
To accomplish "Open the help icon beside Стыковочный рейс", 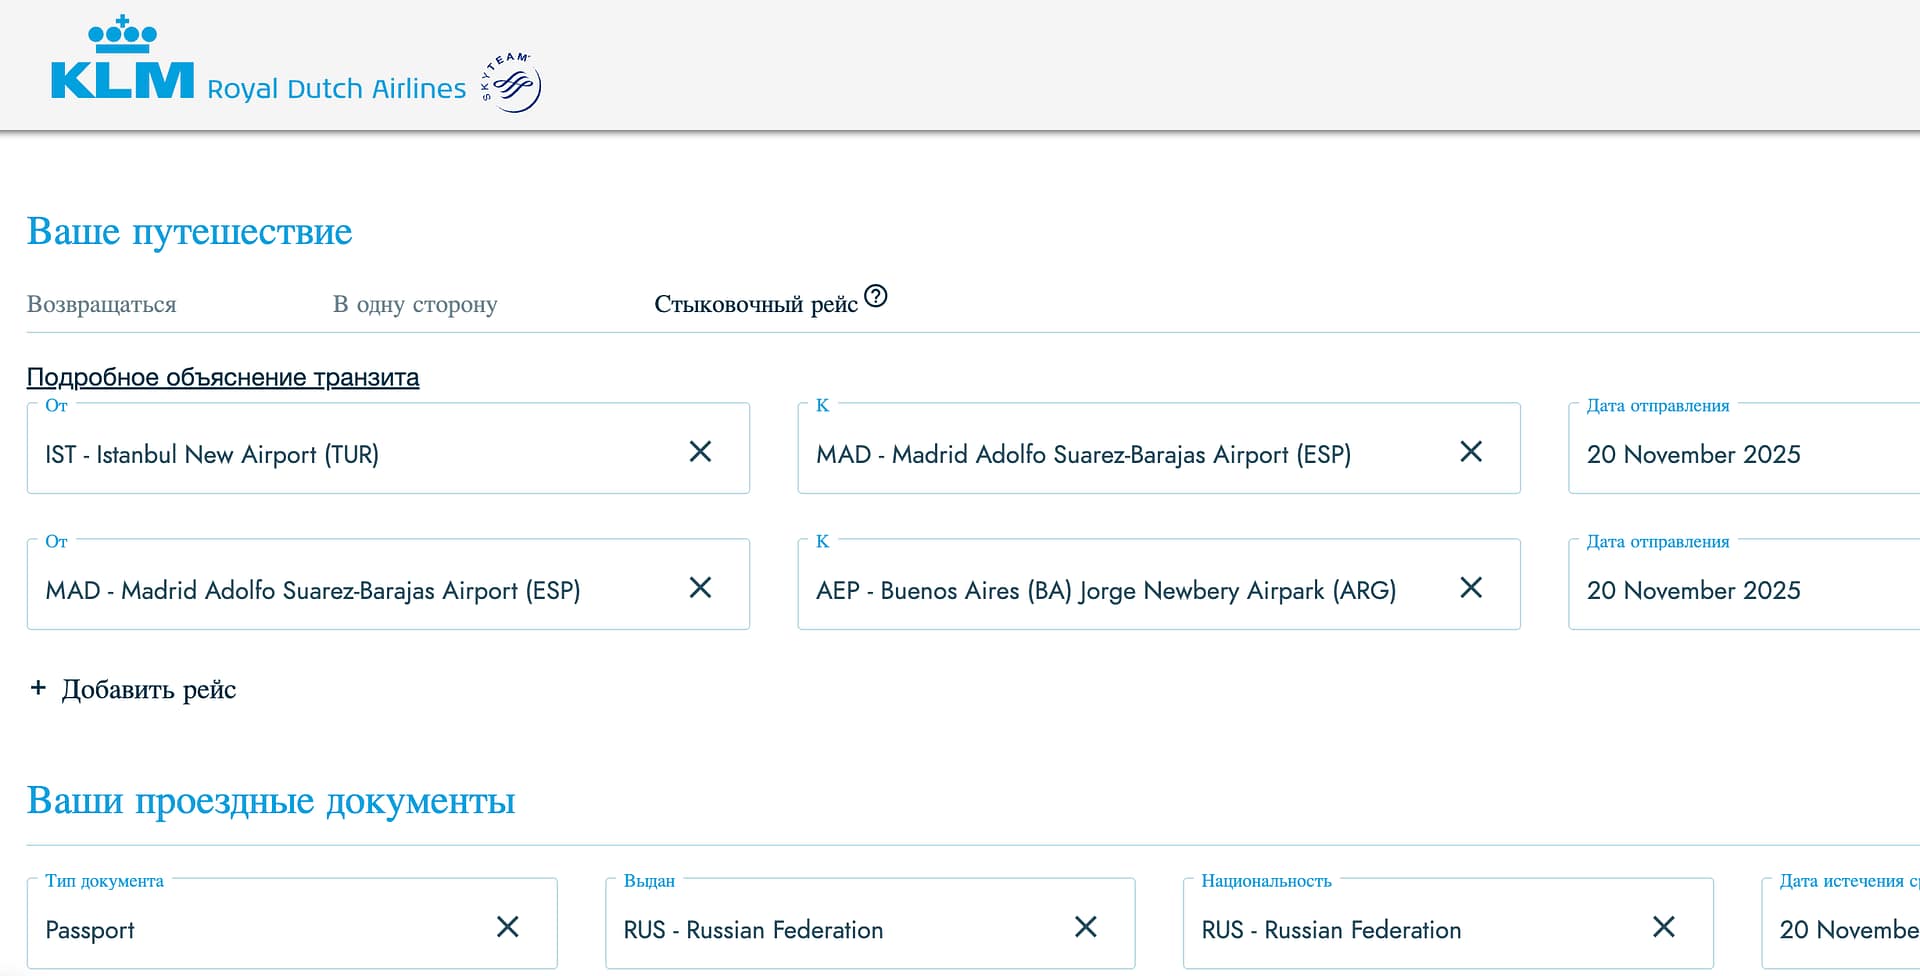I will (x=876, y=296).
